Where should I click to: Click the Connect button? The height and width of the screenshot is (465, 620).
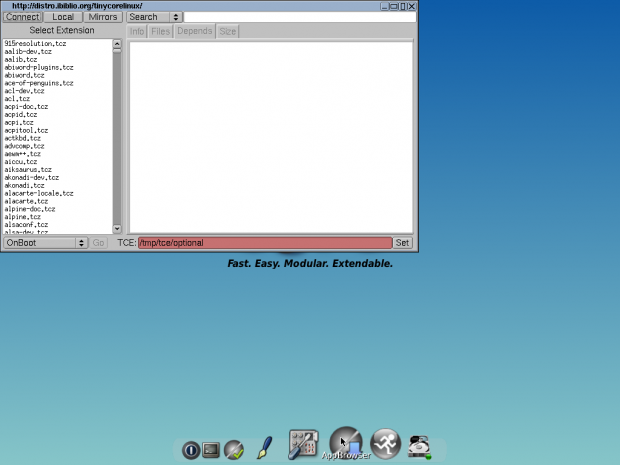[x=23, y=17]
